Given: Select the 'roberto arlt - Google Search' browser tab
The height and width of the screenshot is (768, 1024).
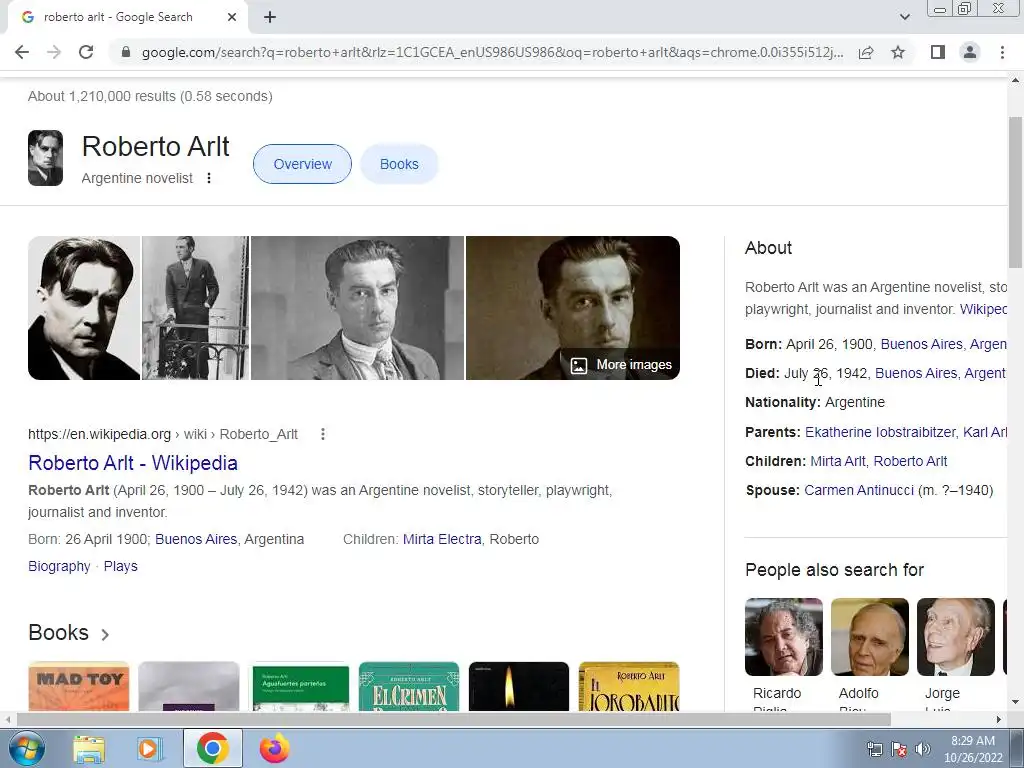Looking at the screenshot, I should click(x=127, y=18).
